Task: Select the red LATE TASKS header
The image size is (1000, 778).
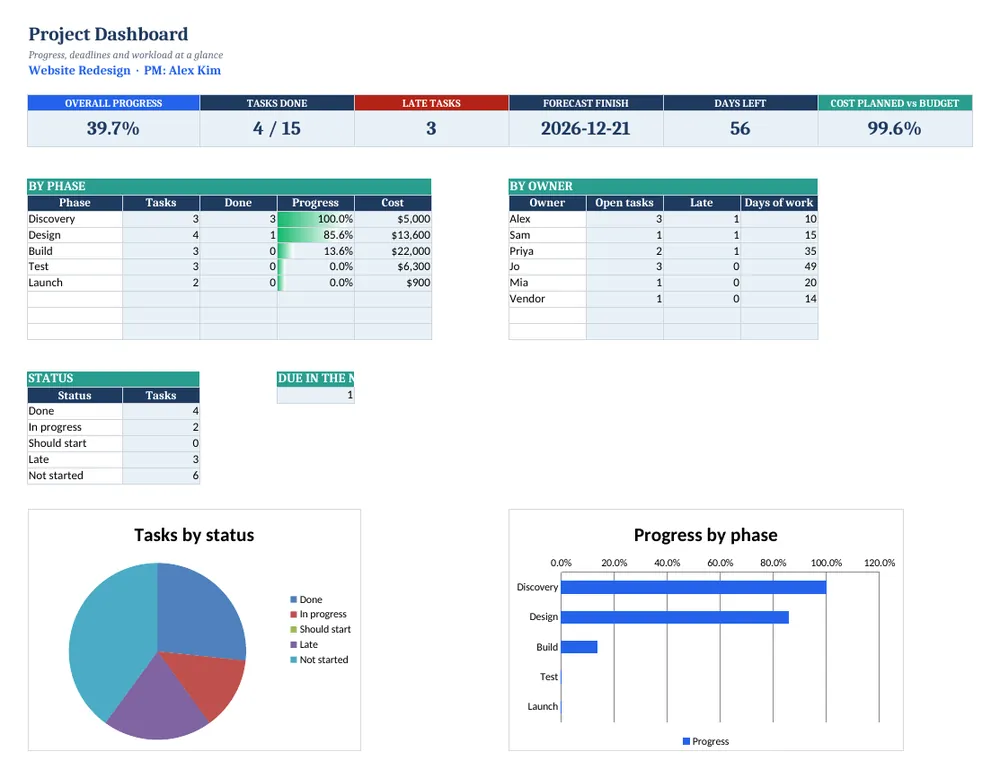Action: (x=431, y=103)
